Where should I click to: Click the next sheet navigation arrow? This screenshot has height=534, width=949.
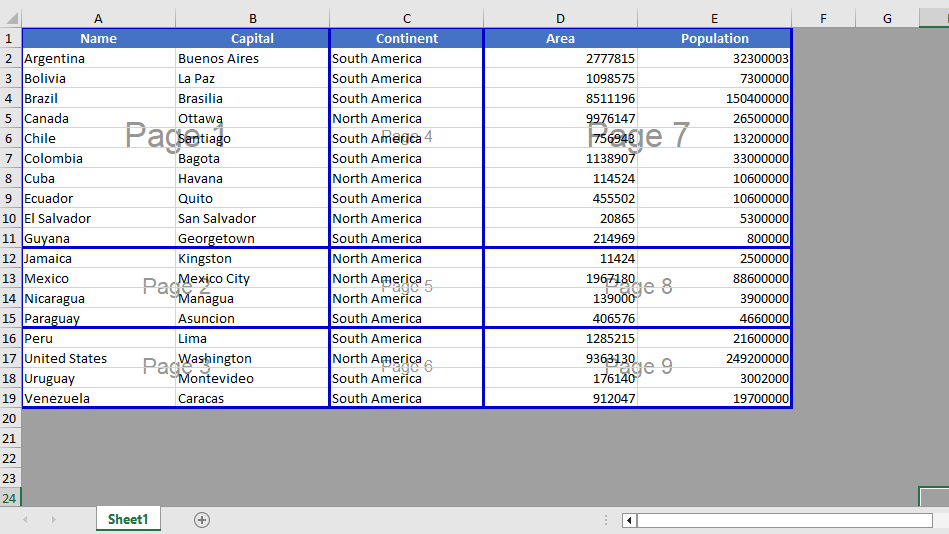53,519
